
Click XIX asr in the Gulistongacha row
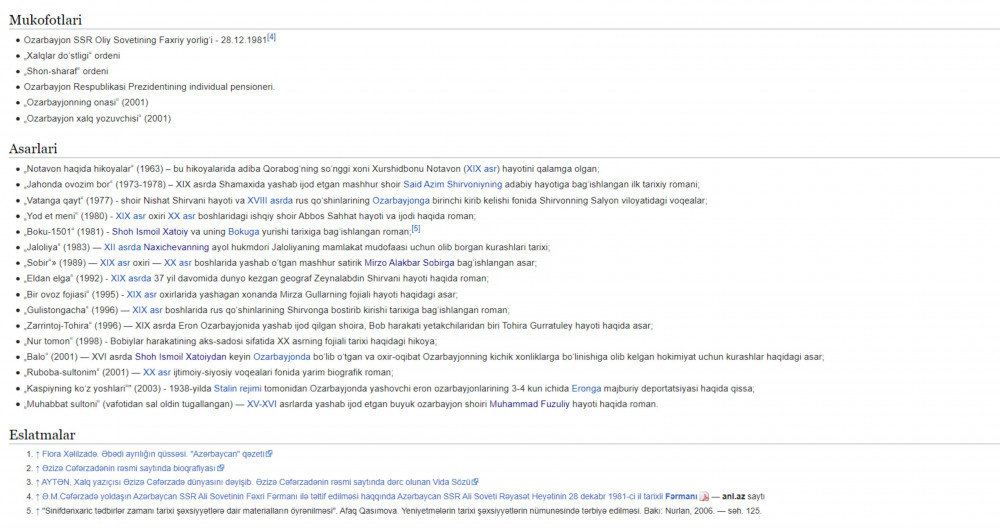coord(147,310)
